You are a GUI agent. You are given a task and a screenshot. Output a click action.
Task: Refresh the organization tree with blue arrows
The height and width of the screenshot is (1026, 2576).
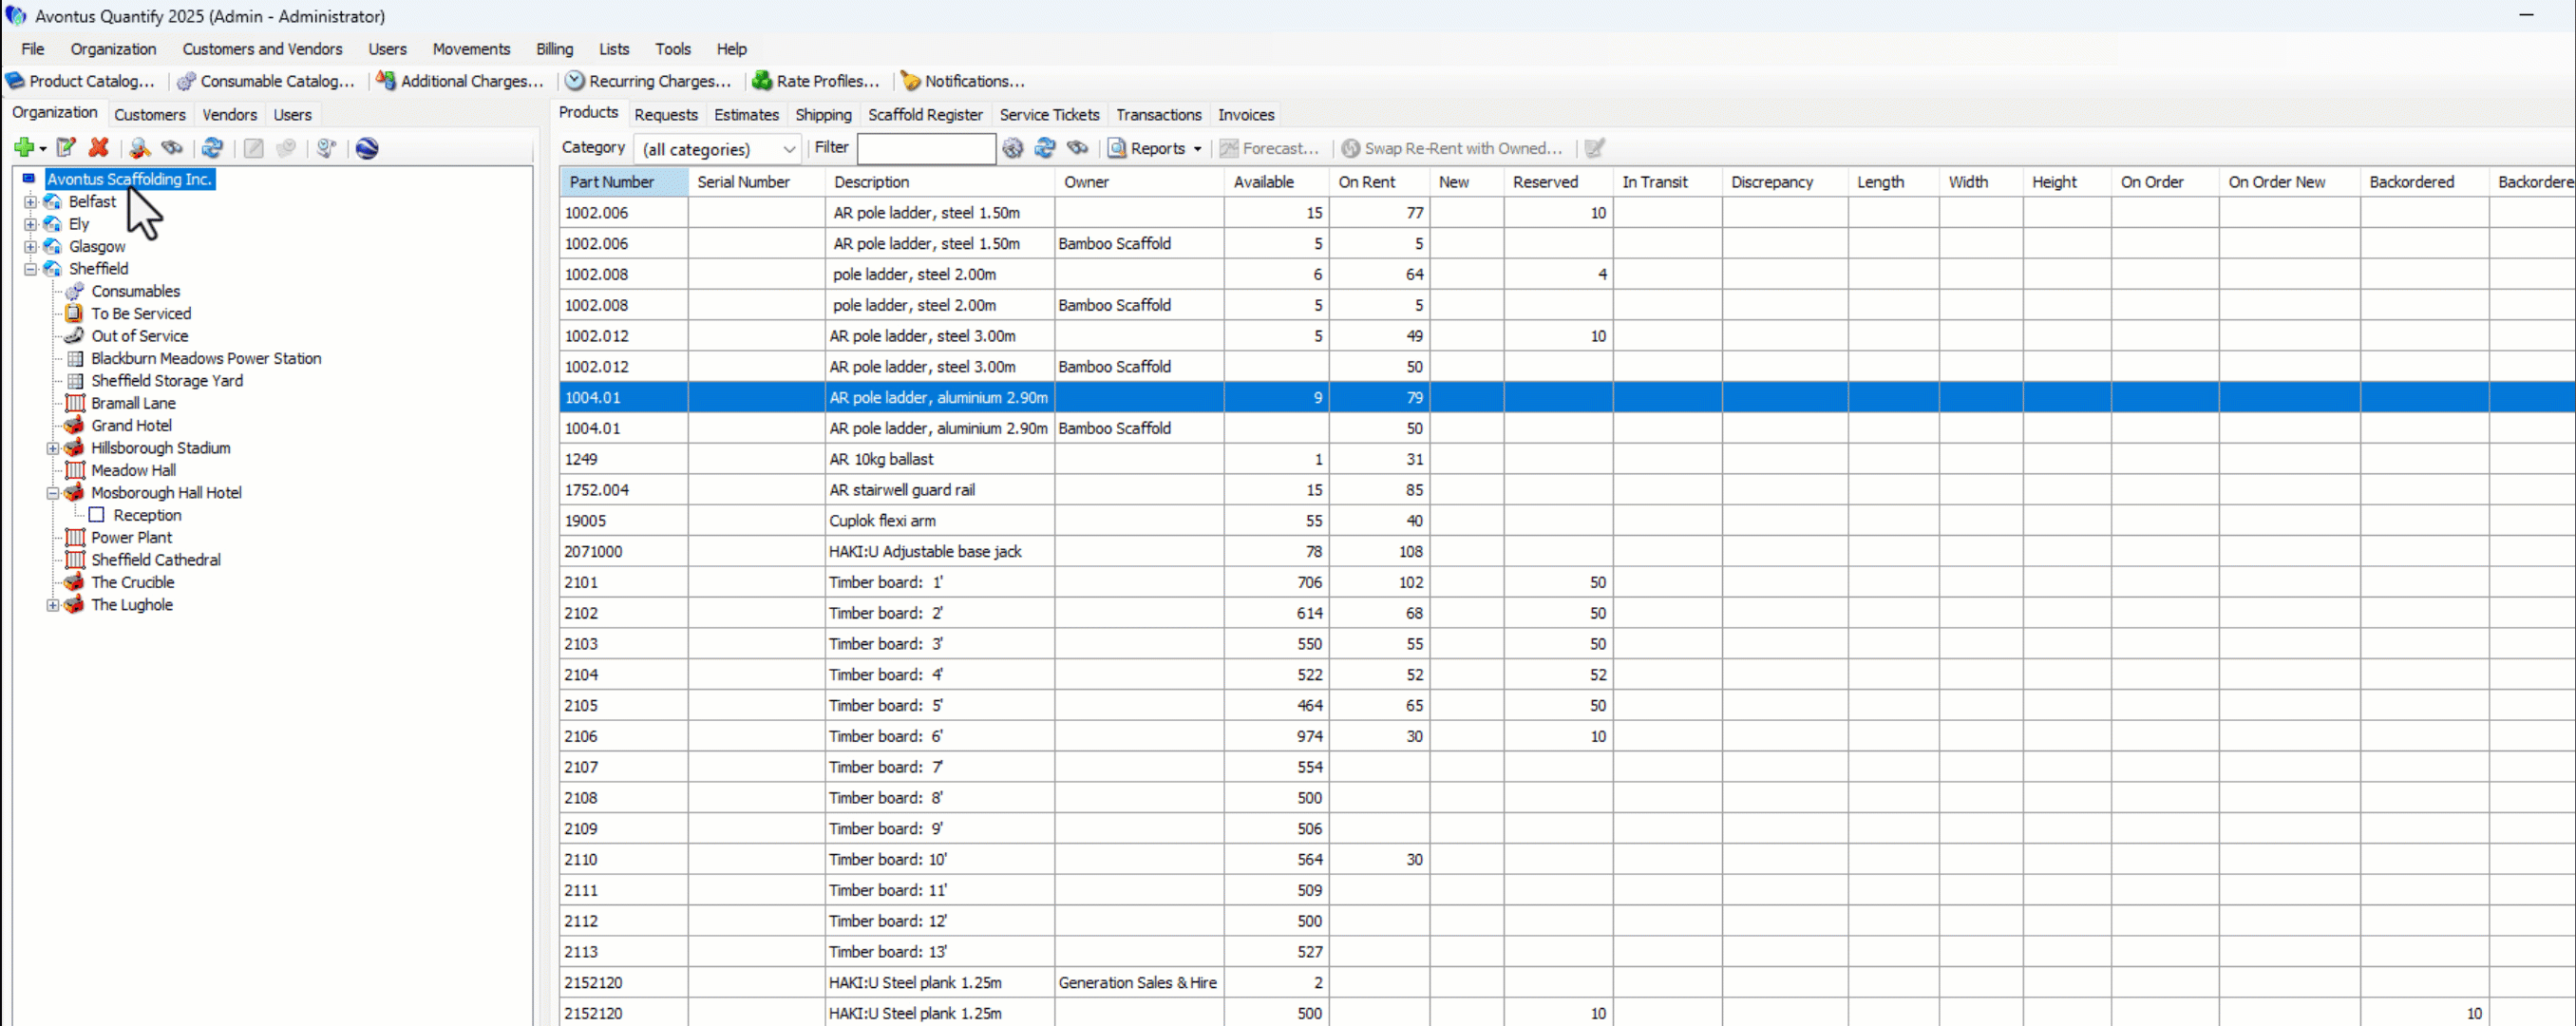pyautogui.click(x=212, y=148)
